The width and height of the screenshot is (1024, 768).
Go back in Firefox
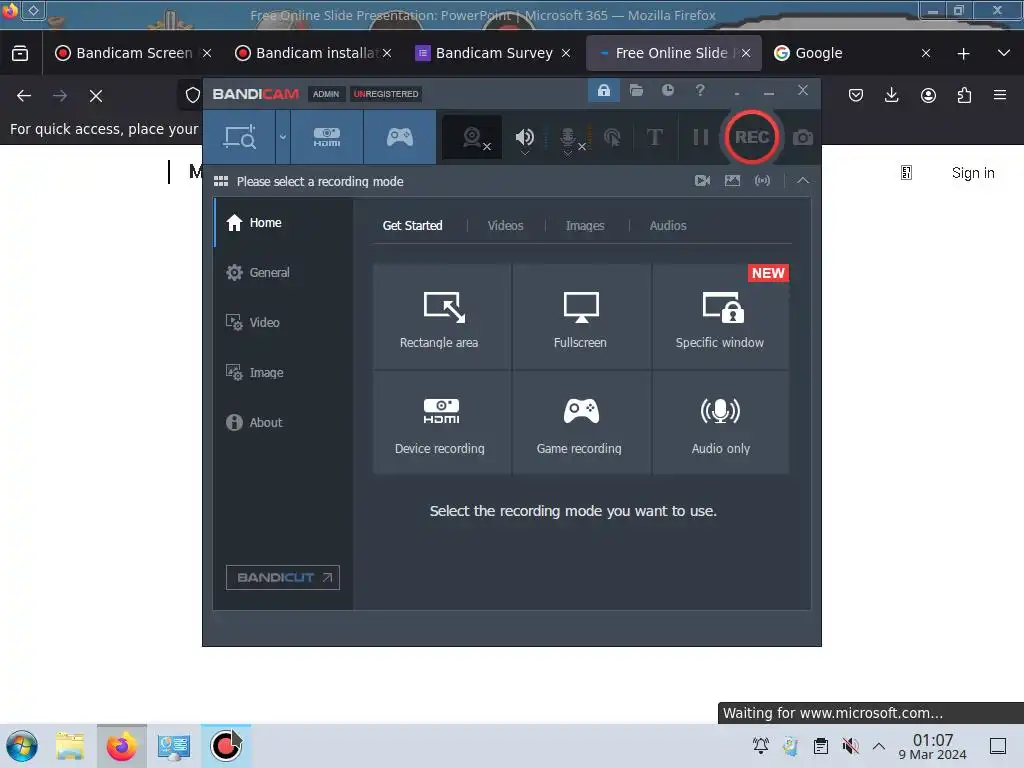[x=24, y=96]
